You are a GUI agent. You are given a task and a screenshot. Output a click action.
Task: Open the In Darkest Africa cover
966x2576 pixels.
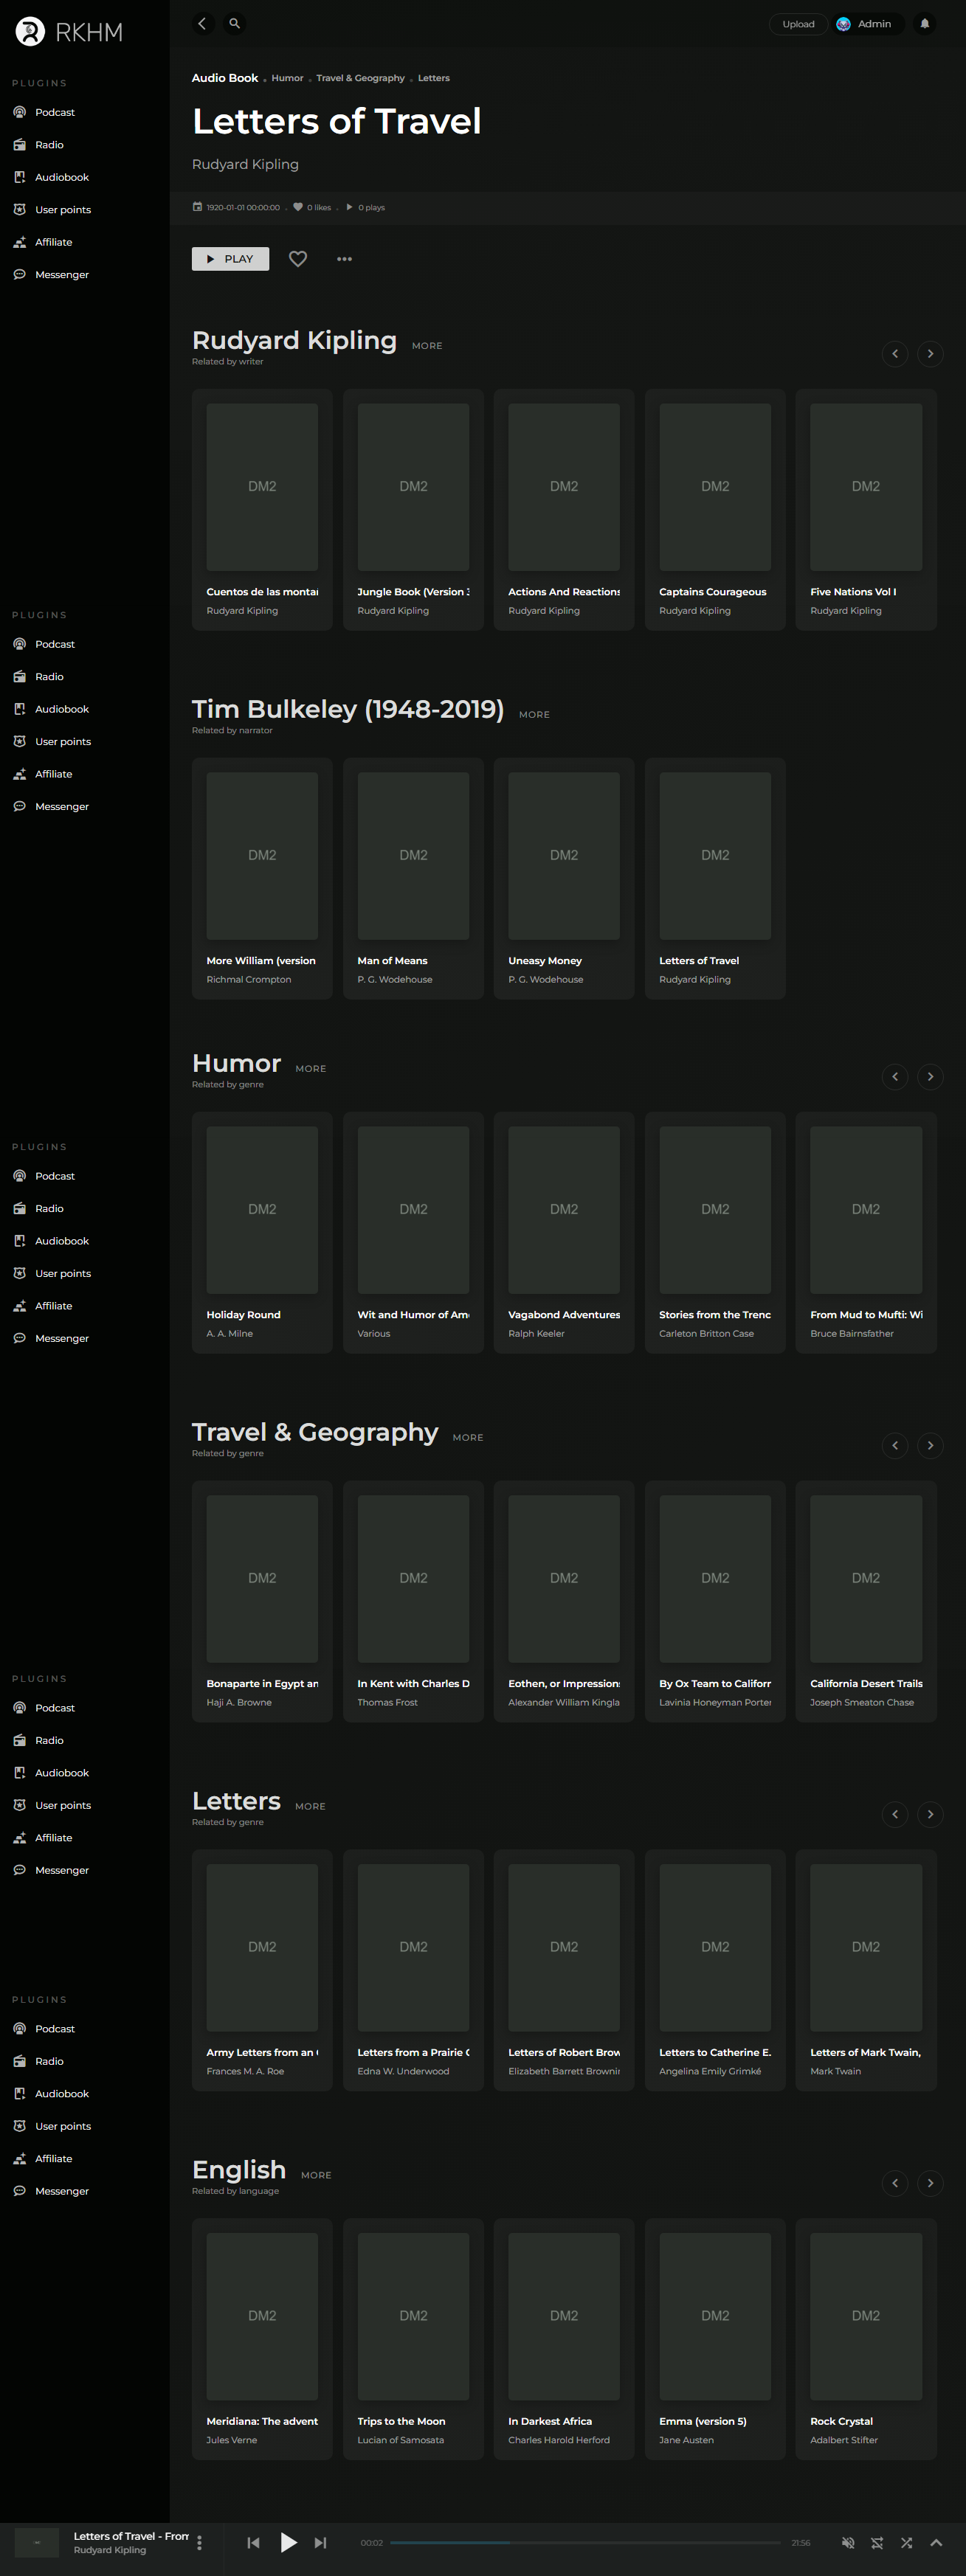coord(564,2316)
